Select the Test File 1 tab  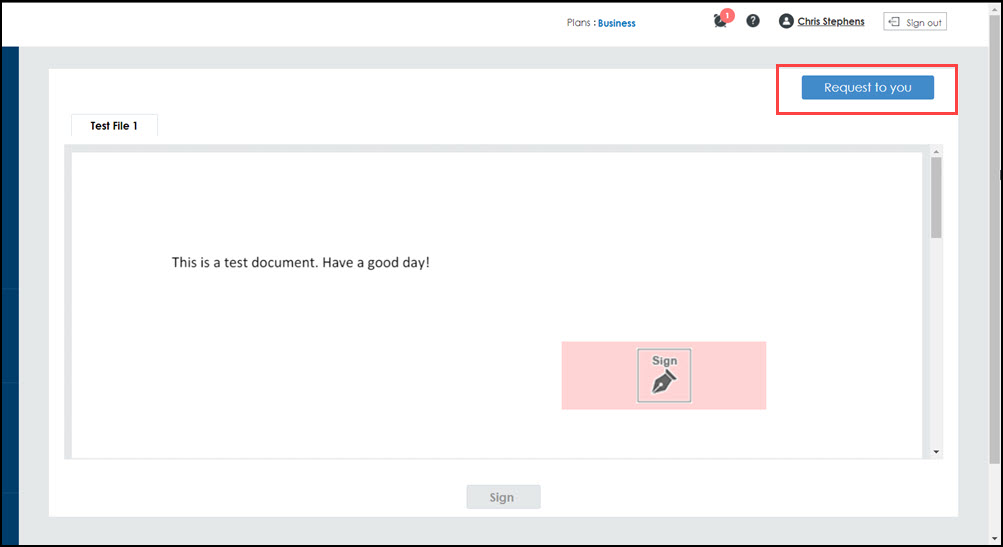[x=114, y=125]
